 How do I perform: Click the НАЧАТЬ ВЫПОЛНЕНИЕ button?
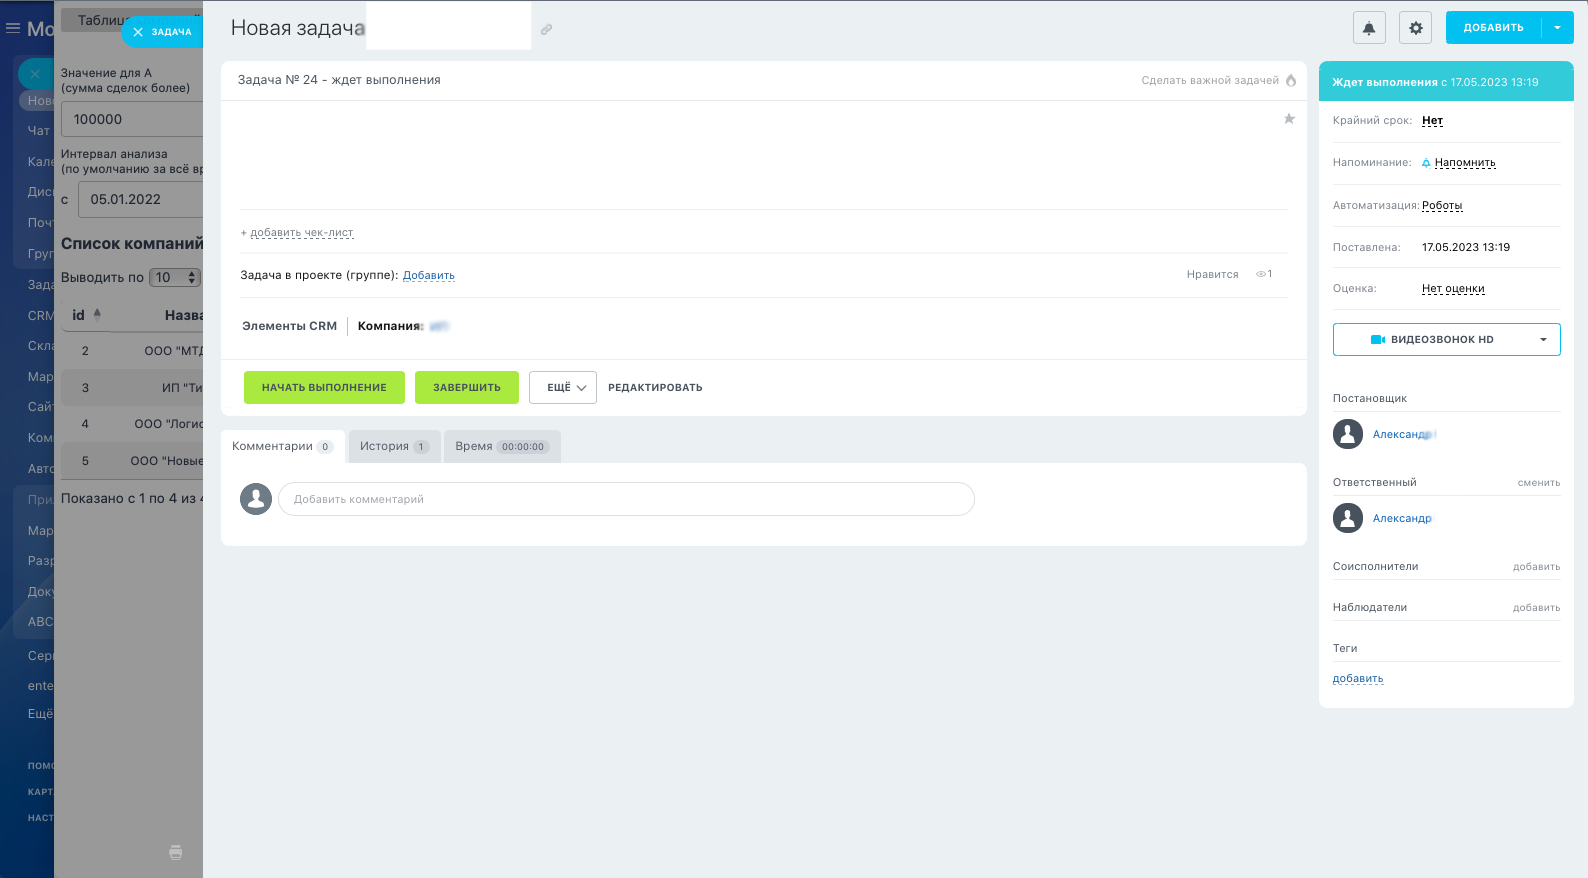[x=324, y=387]
